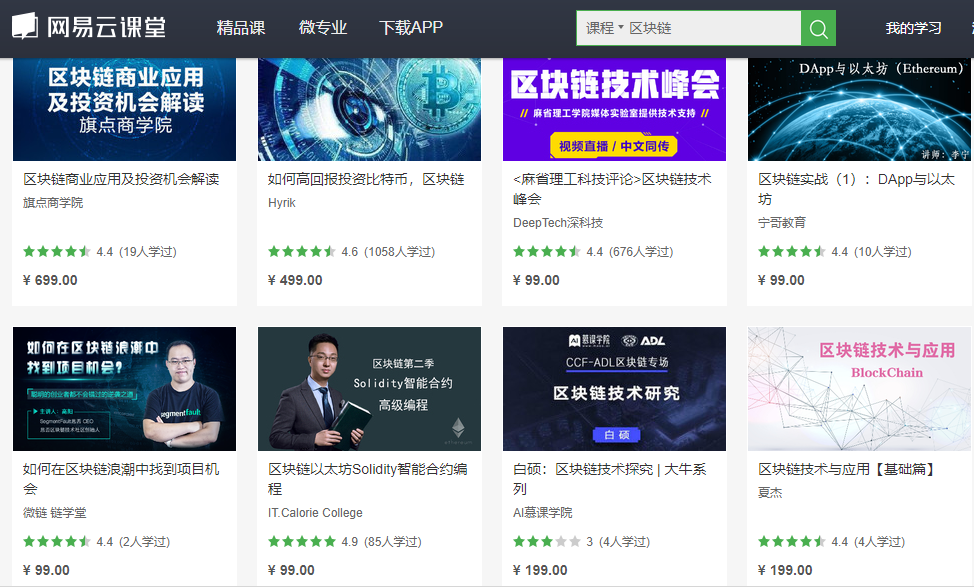Open thumbnail of 区块链商业应用及投资机会解读 course
The image size is (974, 587).
pos(124,109)
